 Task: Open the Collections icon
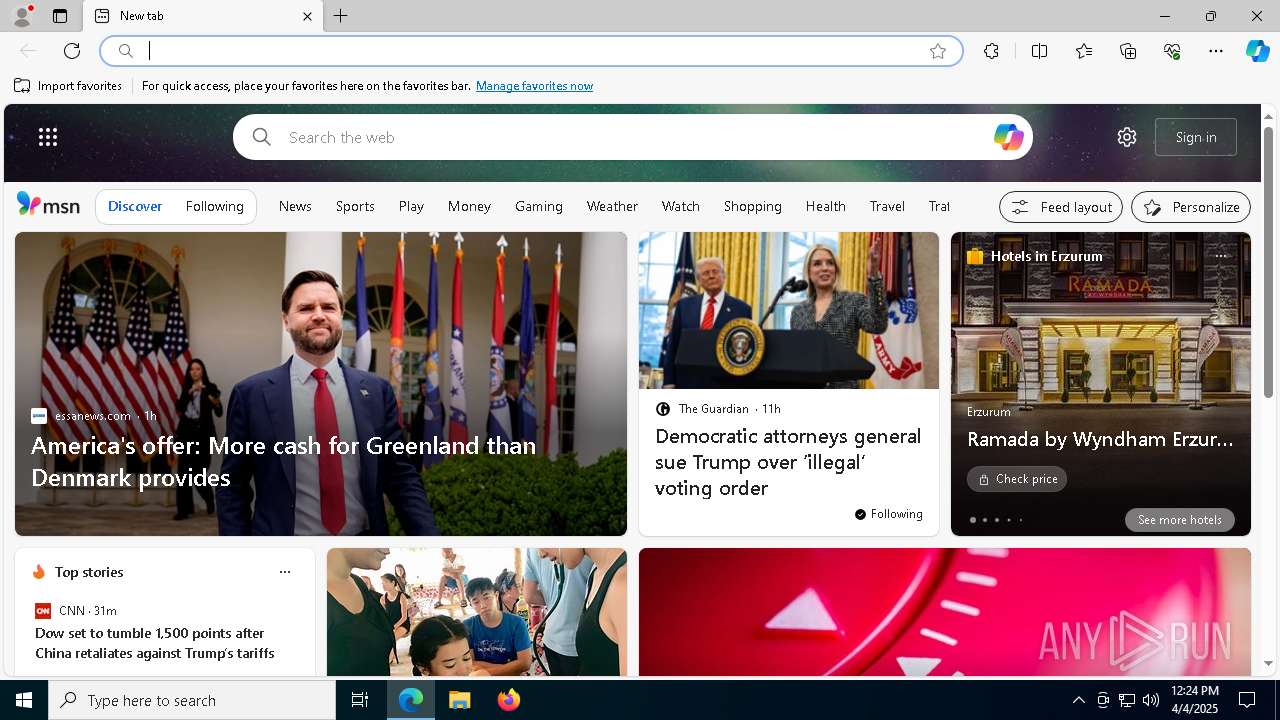click(1128, 51)
